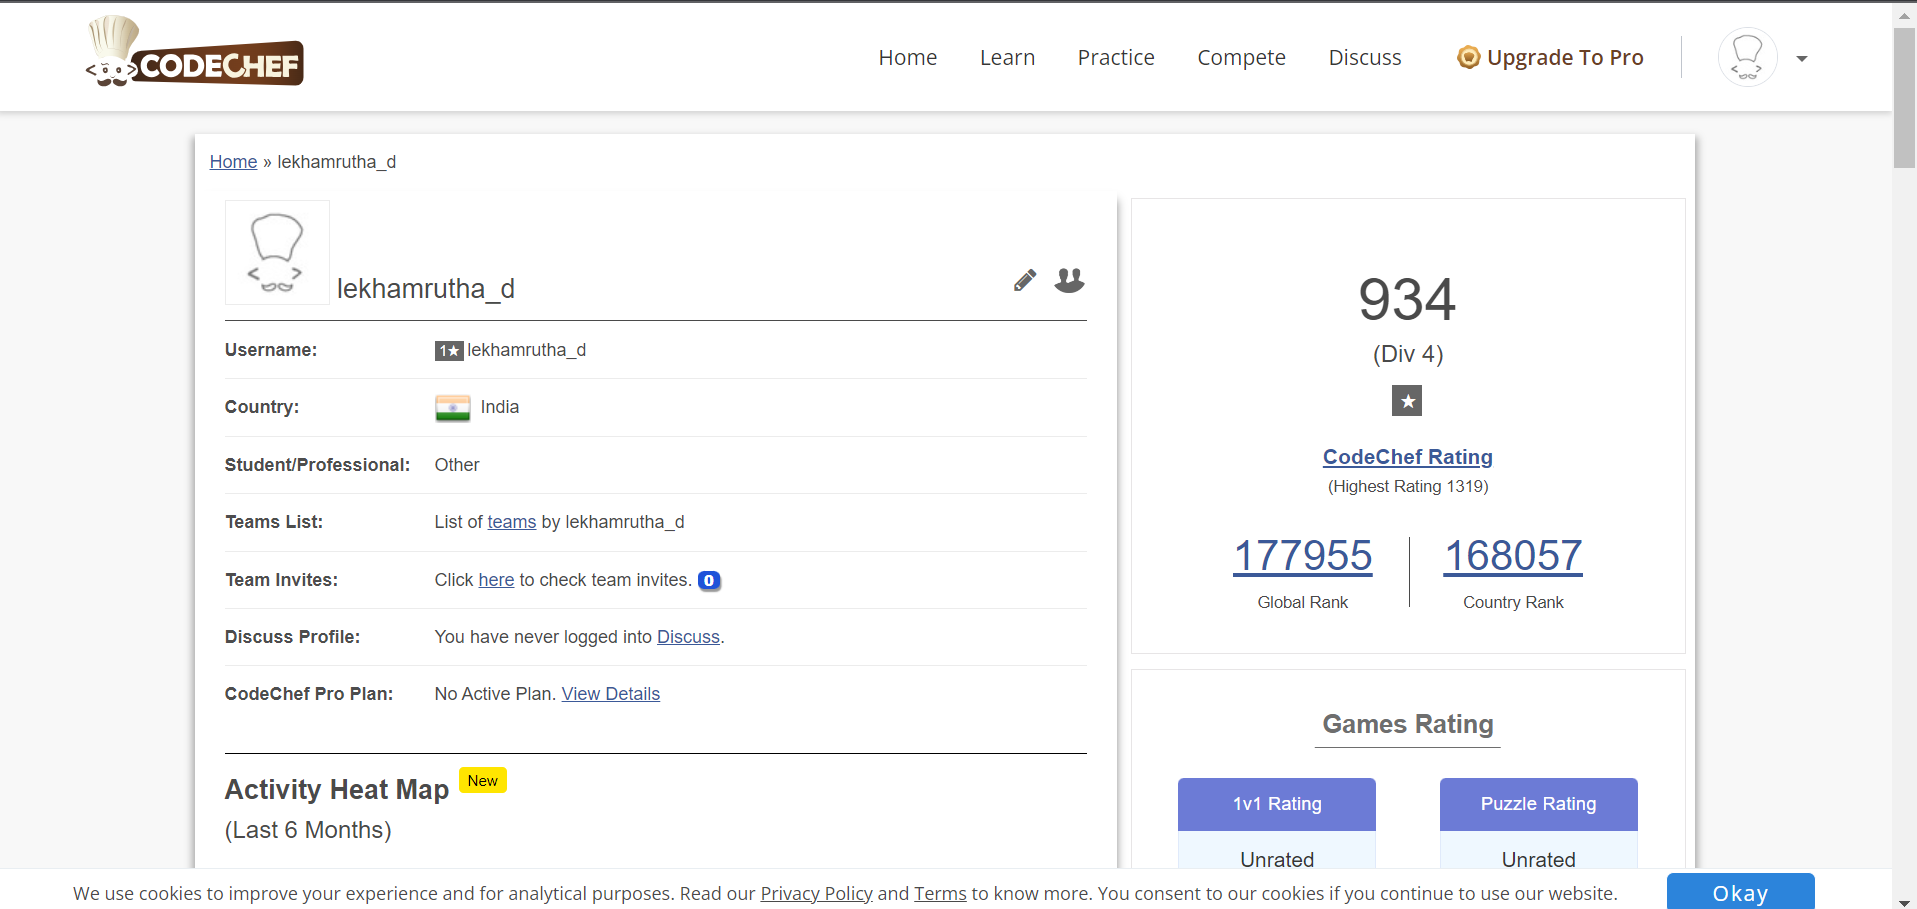Click the 'Other' student/professional value
Image resolution: width=1917 pixels, height=909 pixels.
[457, 465]
